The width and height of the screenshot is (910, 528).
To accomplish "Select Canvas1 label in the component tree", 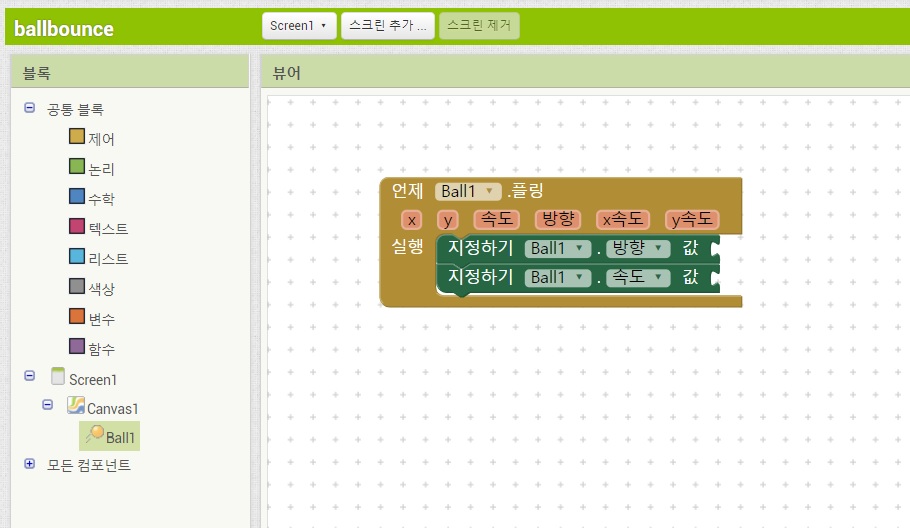I will click(x=113, y=408).
